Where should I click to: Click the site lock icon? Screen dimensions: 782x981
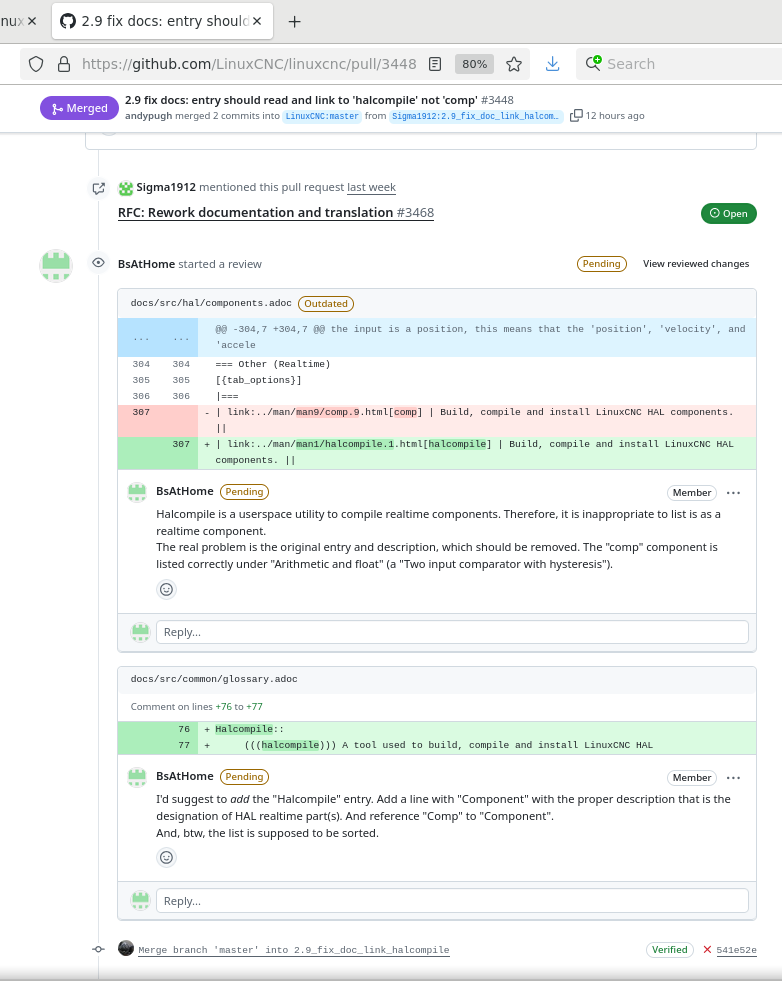coord(64,64)
